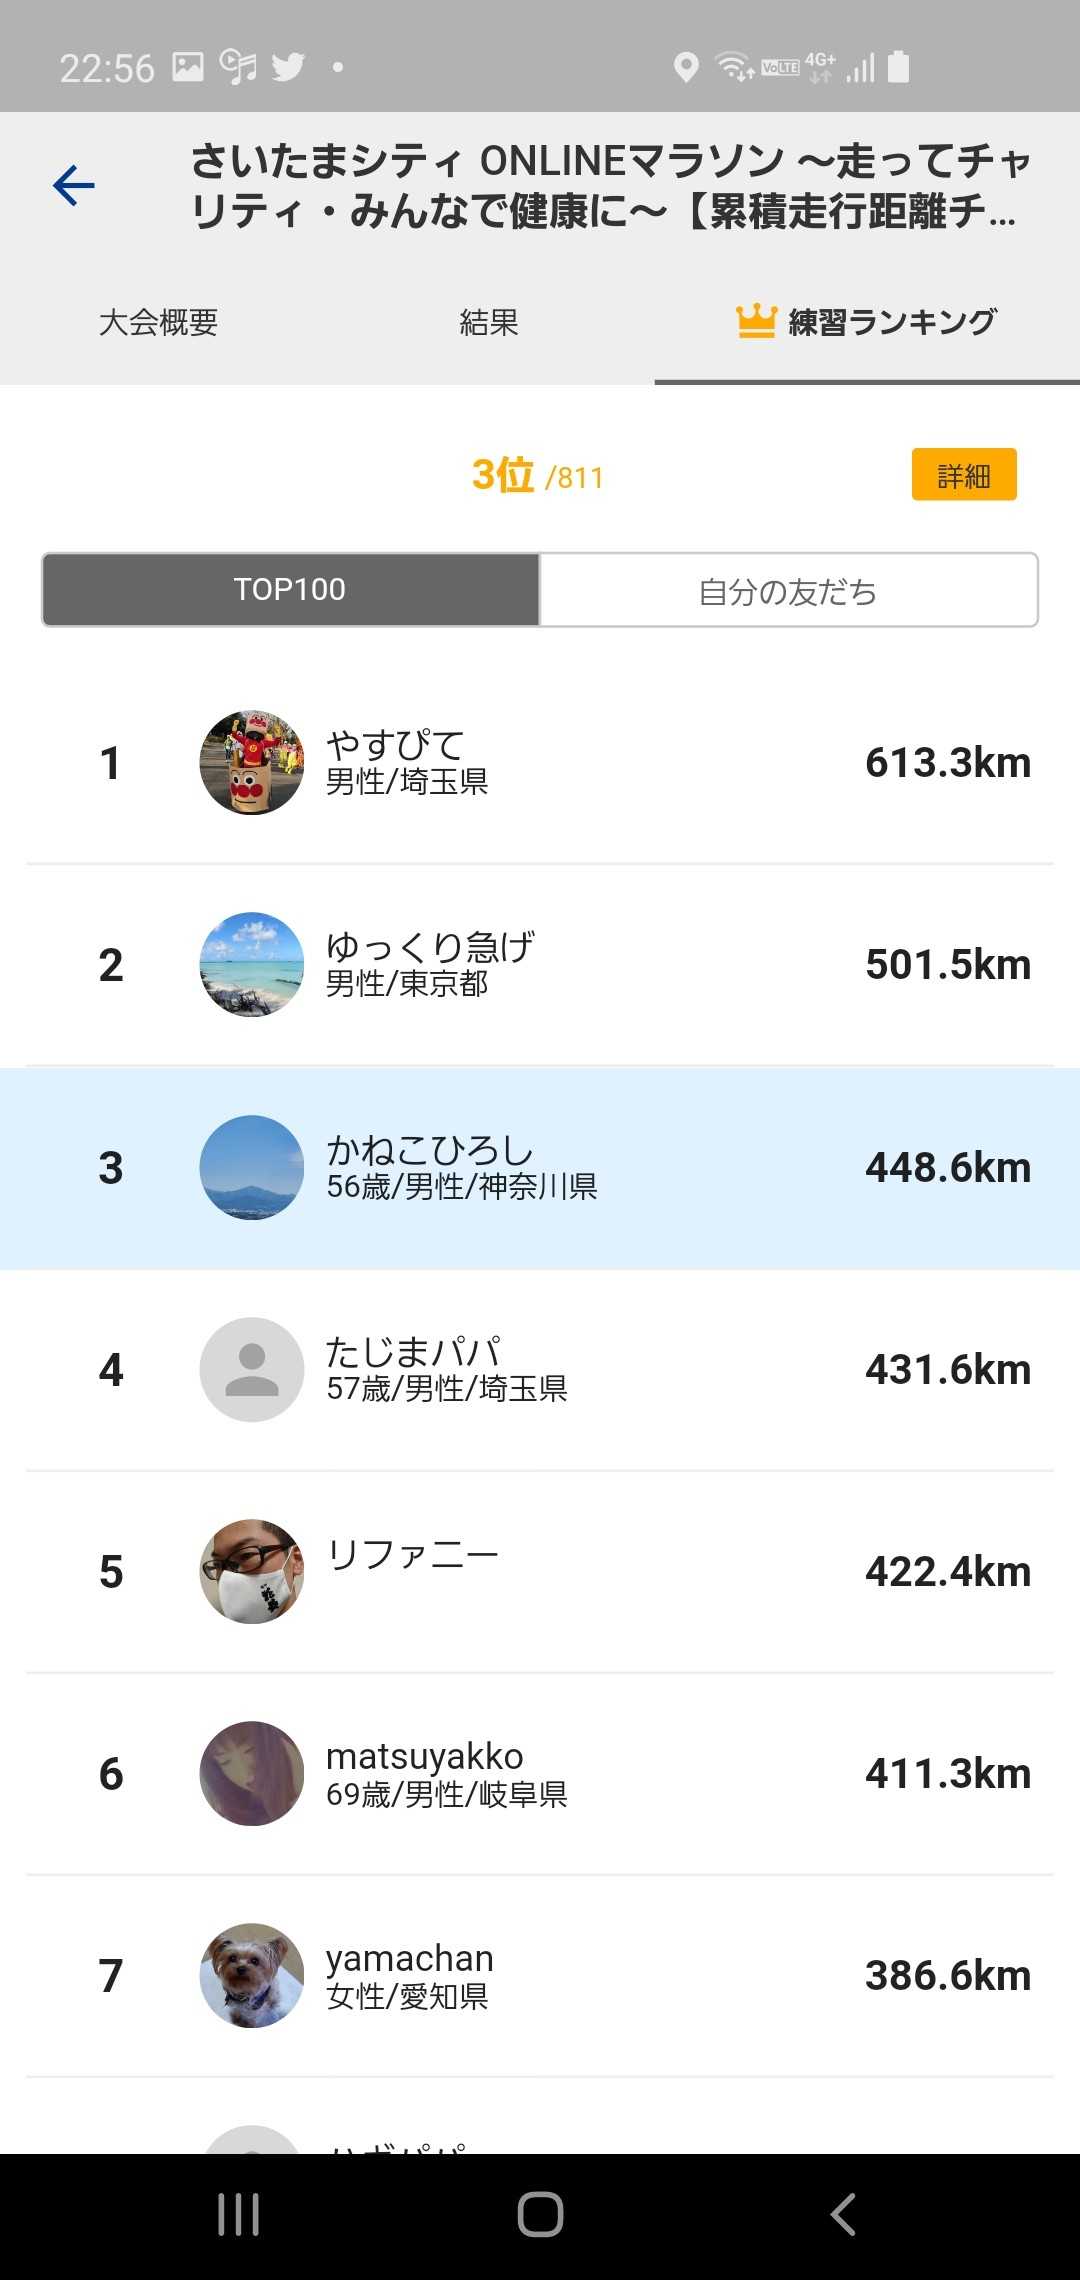The image size is (1080, 2280).
Task: Tap Twitter notification icon in status bar
Action: click(288, 67)
